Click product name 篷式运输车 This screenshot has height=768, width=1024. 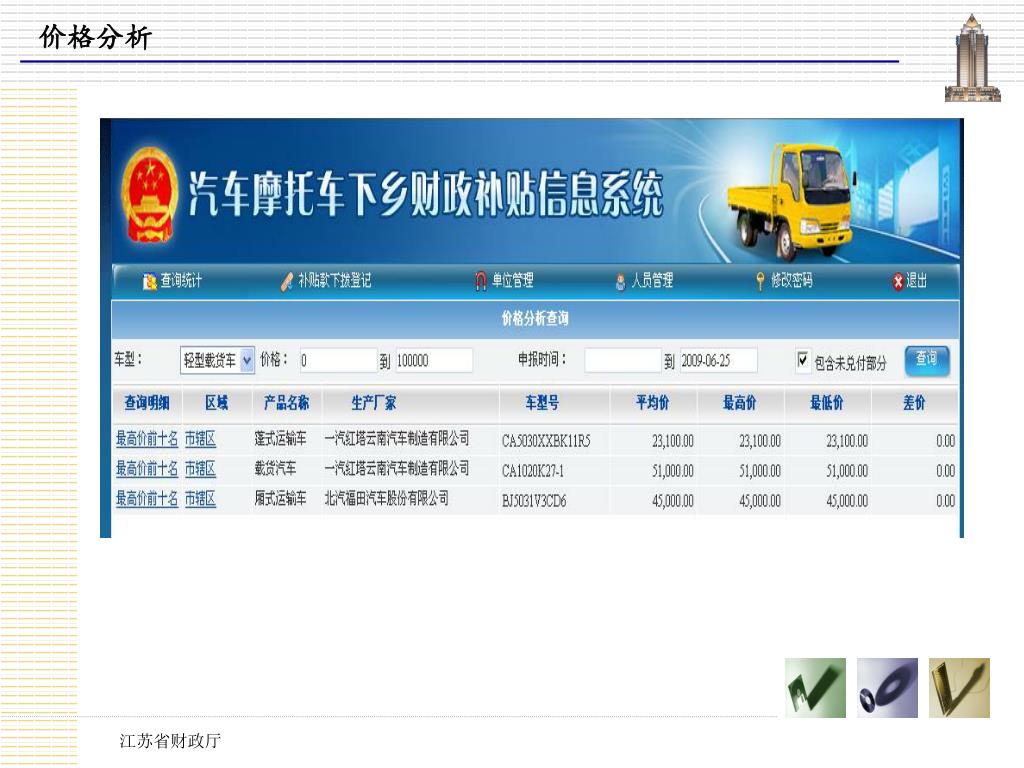(280, 439)
